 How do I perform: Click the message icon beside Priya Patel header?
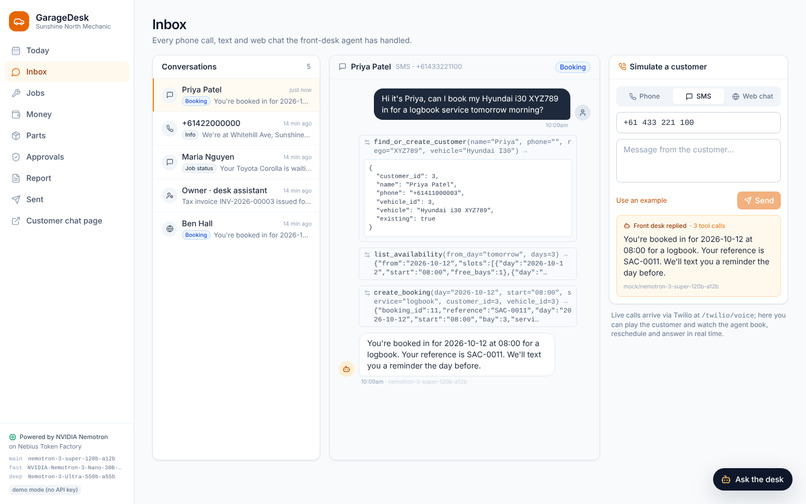point(342,67)
